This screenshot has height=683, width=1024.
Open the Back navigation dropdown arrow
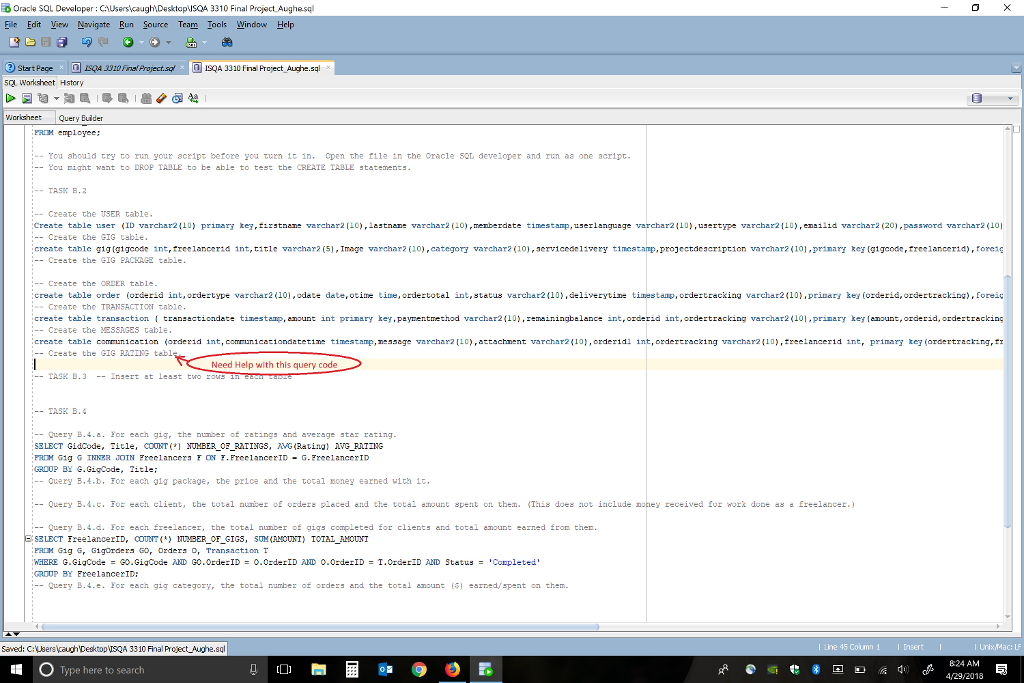click(141, 42)
